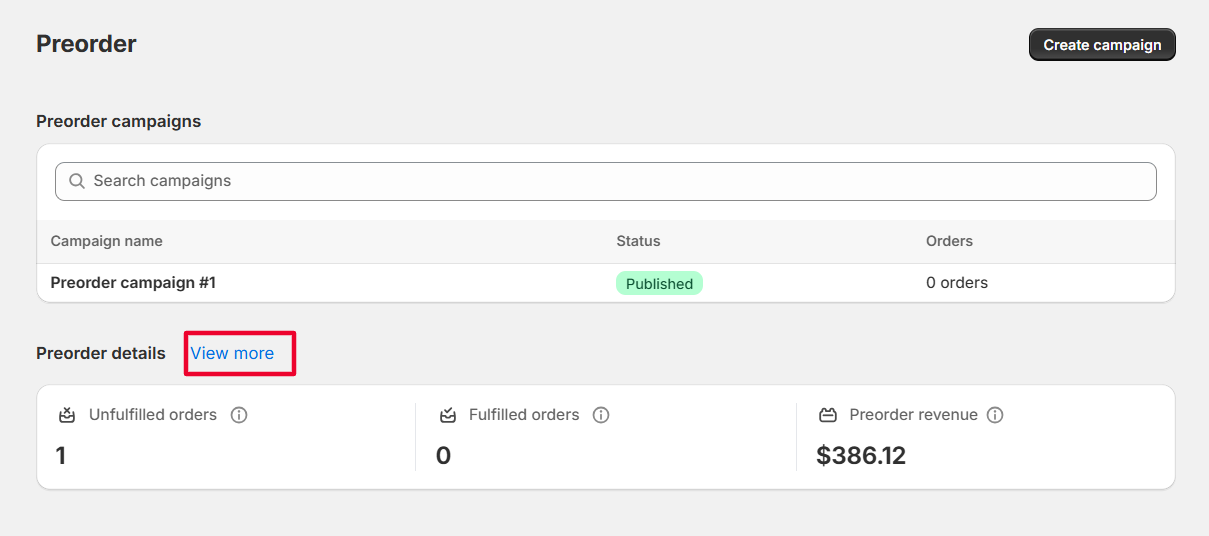Click the Unfulfilled orders inbox icon

[x=67, y=415]
